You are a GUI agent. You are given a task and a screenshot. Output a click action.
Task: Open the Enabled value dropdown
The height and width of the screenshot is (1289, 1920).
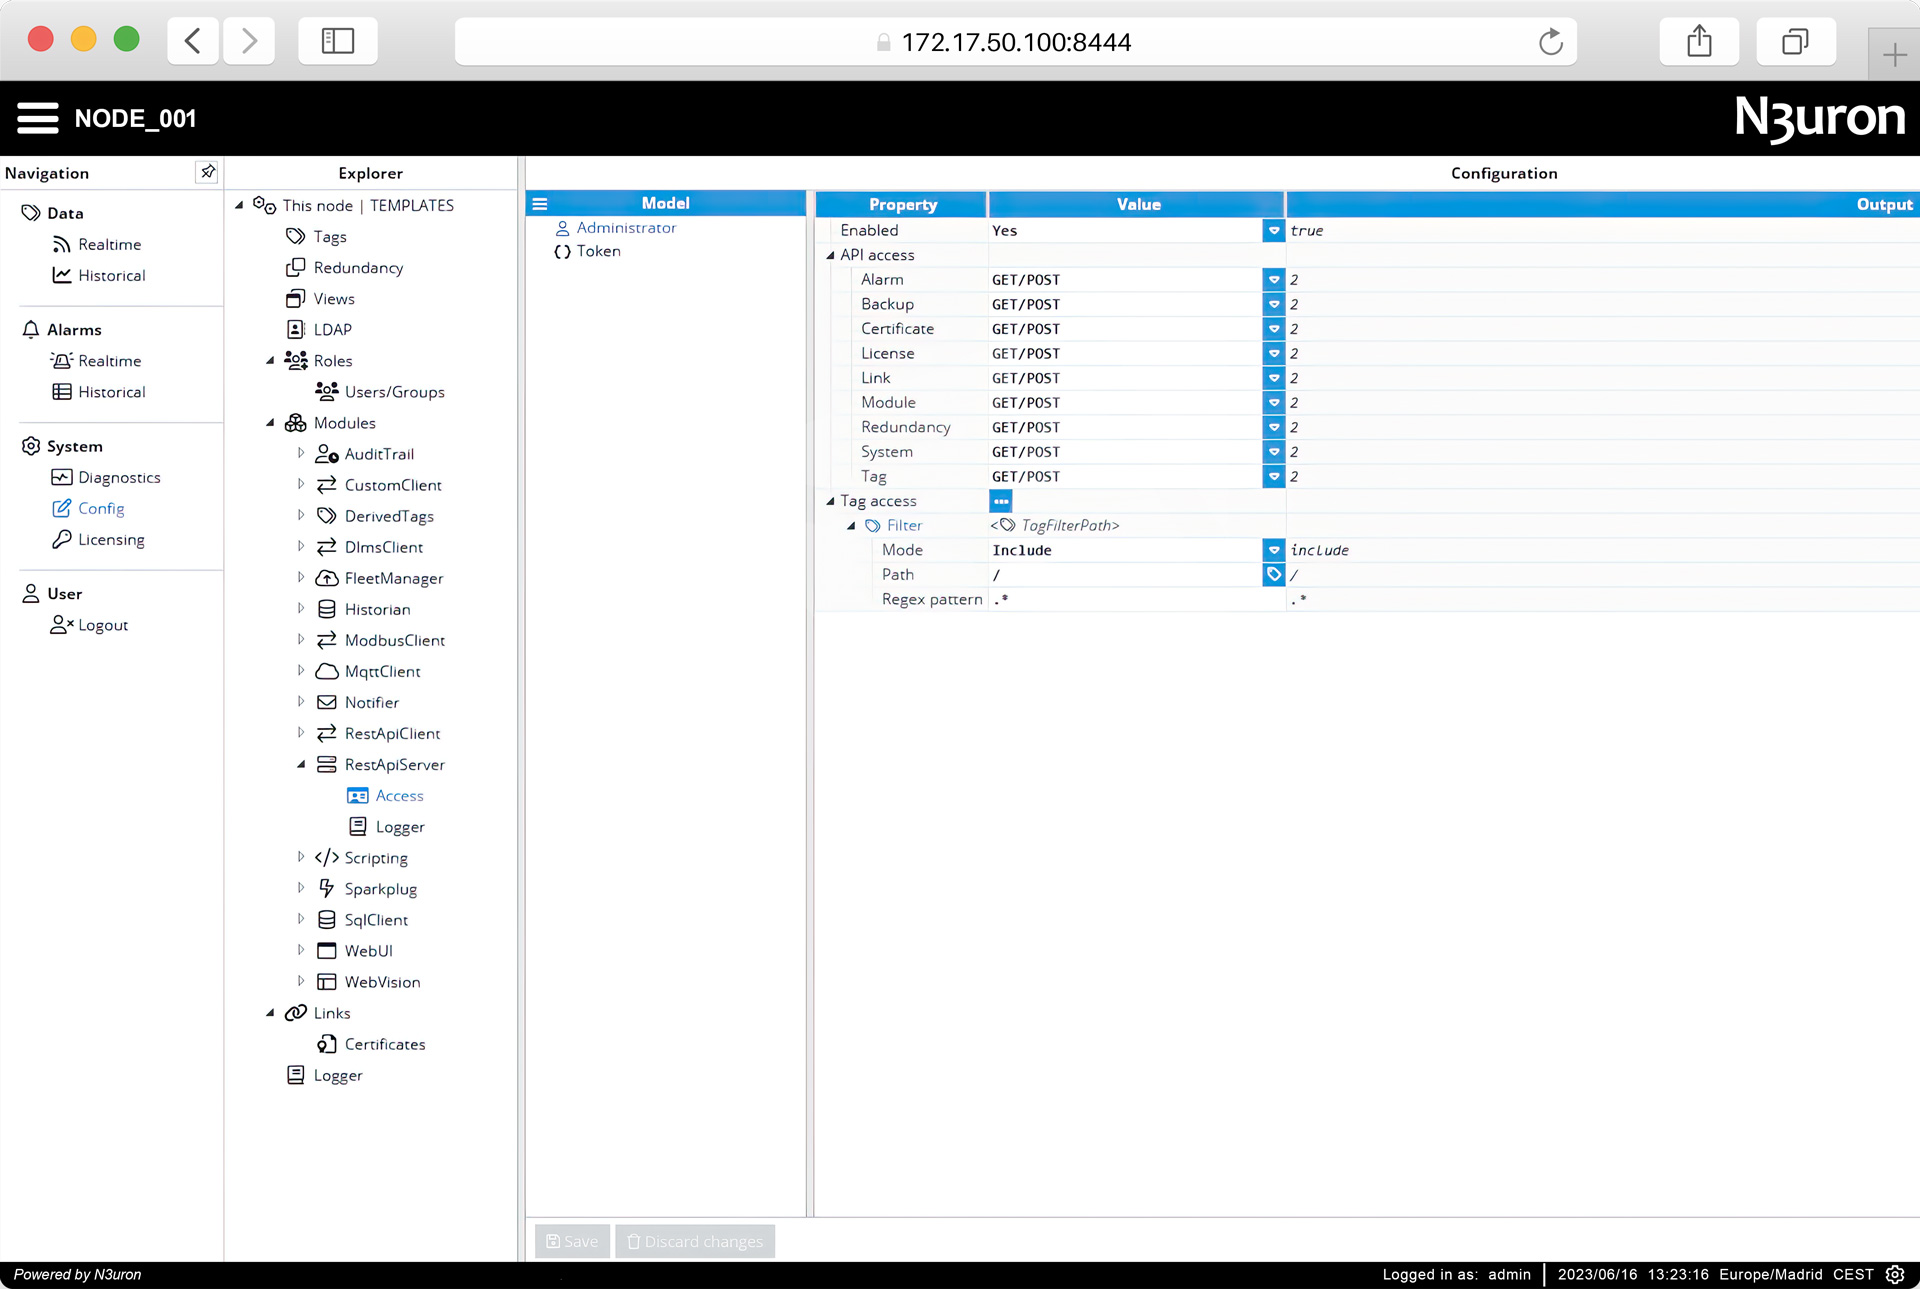coord(1273,231)
